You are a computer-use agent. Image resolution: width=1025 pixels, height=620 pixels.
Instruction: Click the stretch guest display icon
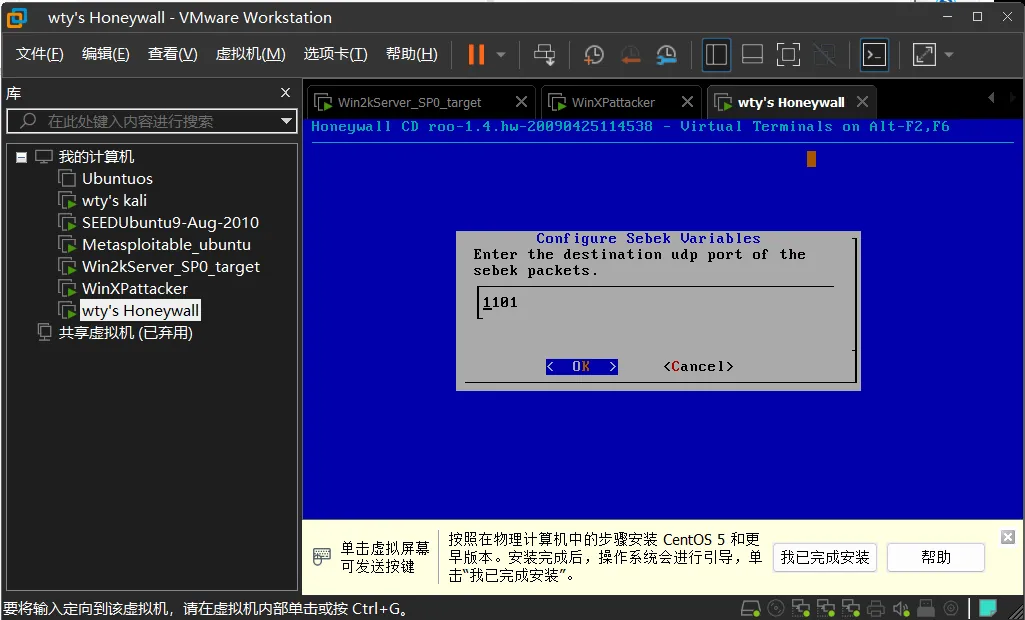point(924,54)
